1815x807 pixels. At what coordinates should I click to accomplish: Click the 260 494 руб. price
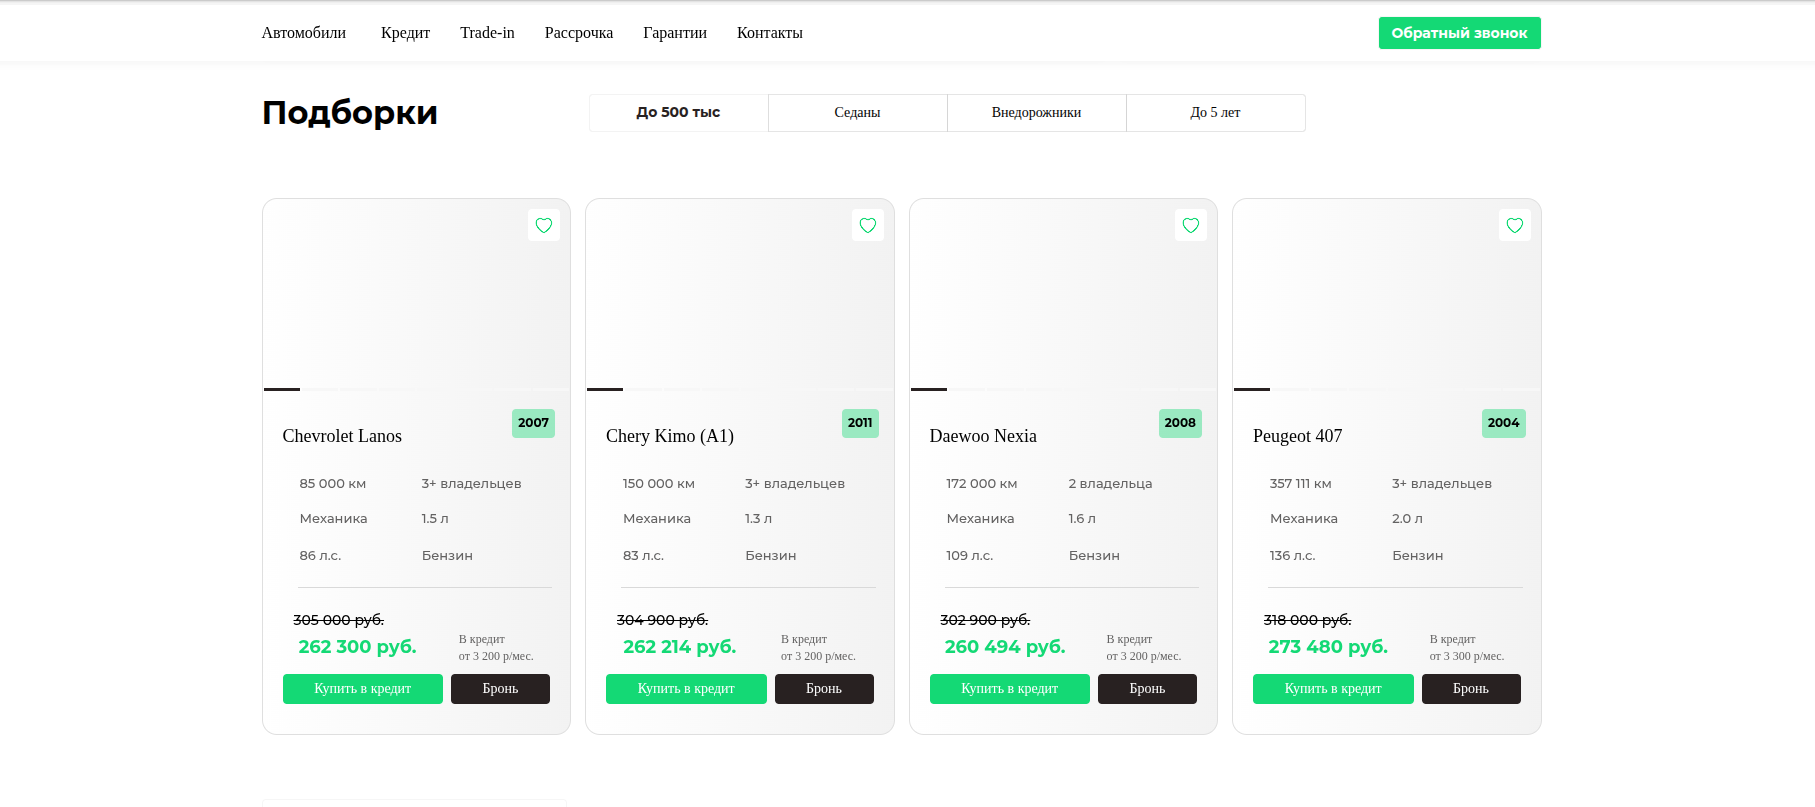click(x=1005, y=647)
